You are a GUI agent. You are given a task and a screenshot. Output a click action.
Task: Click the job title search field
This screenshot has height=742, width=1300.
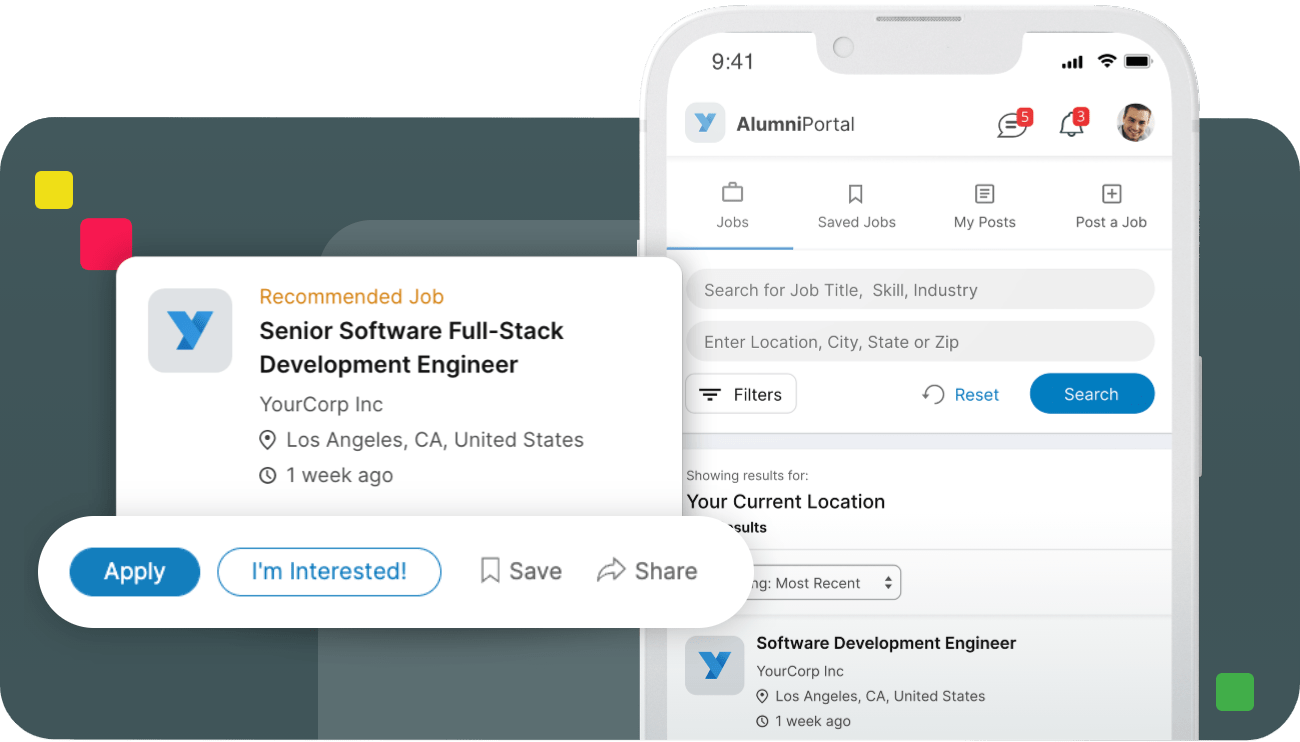click(x=919, y=290)
